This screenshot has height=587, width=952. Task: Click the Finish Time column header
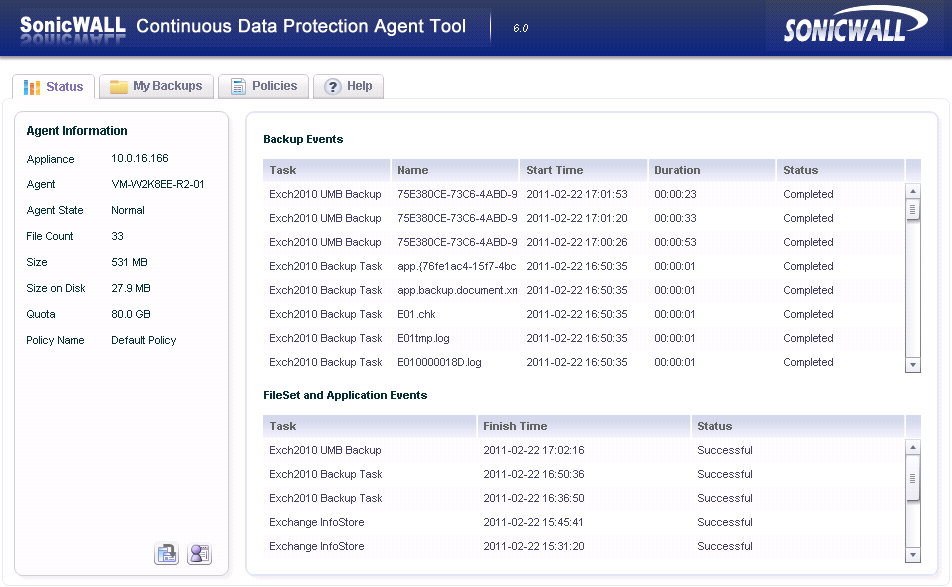pyautogui.click(x=583, y=427)
